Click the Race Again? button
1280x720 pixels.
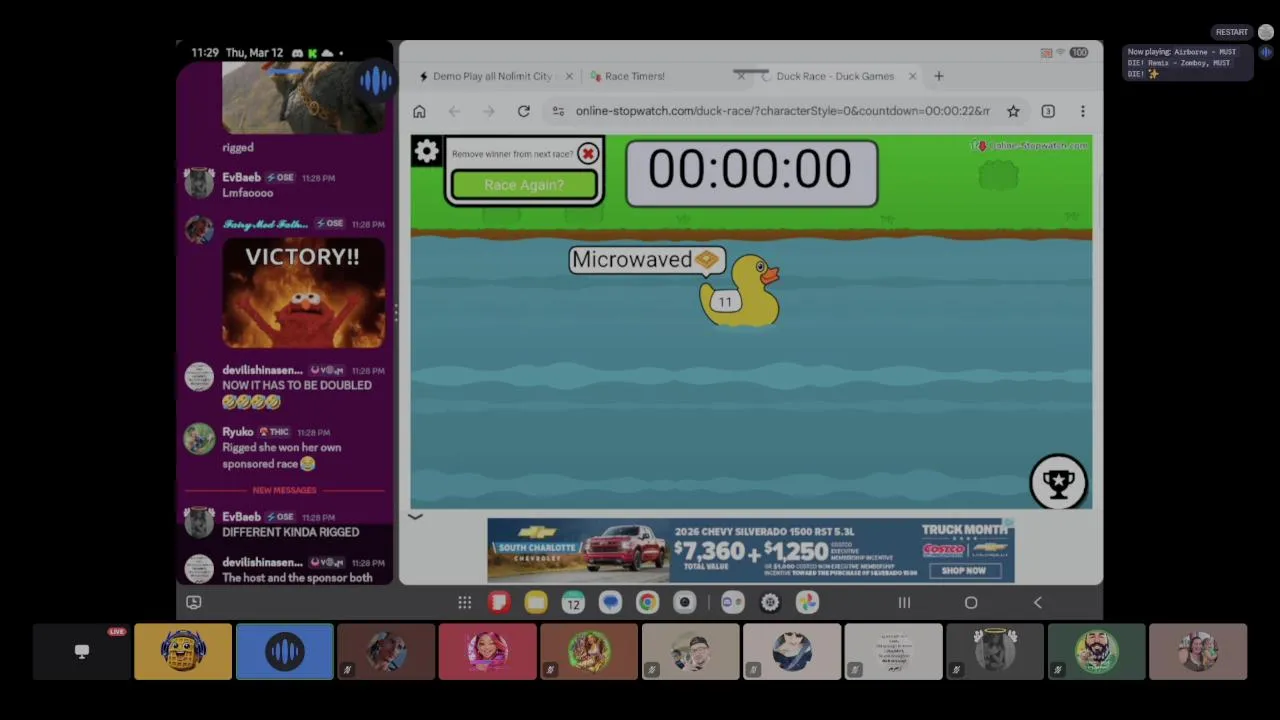[524, 185]
